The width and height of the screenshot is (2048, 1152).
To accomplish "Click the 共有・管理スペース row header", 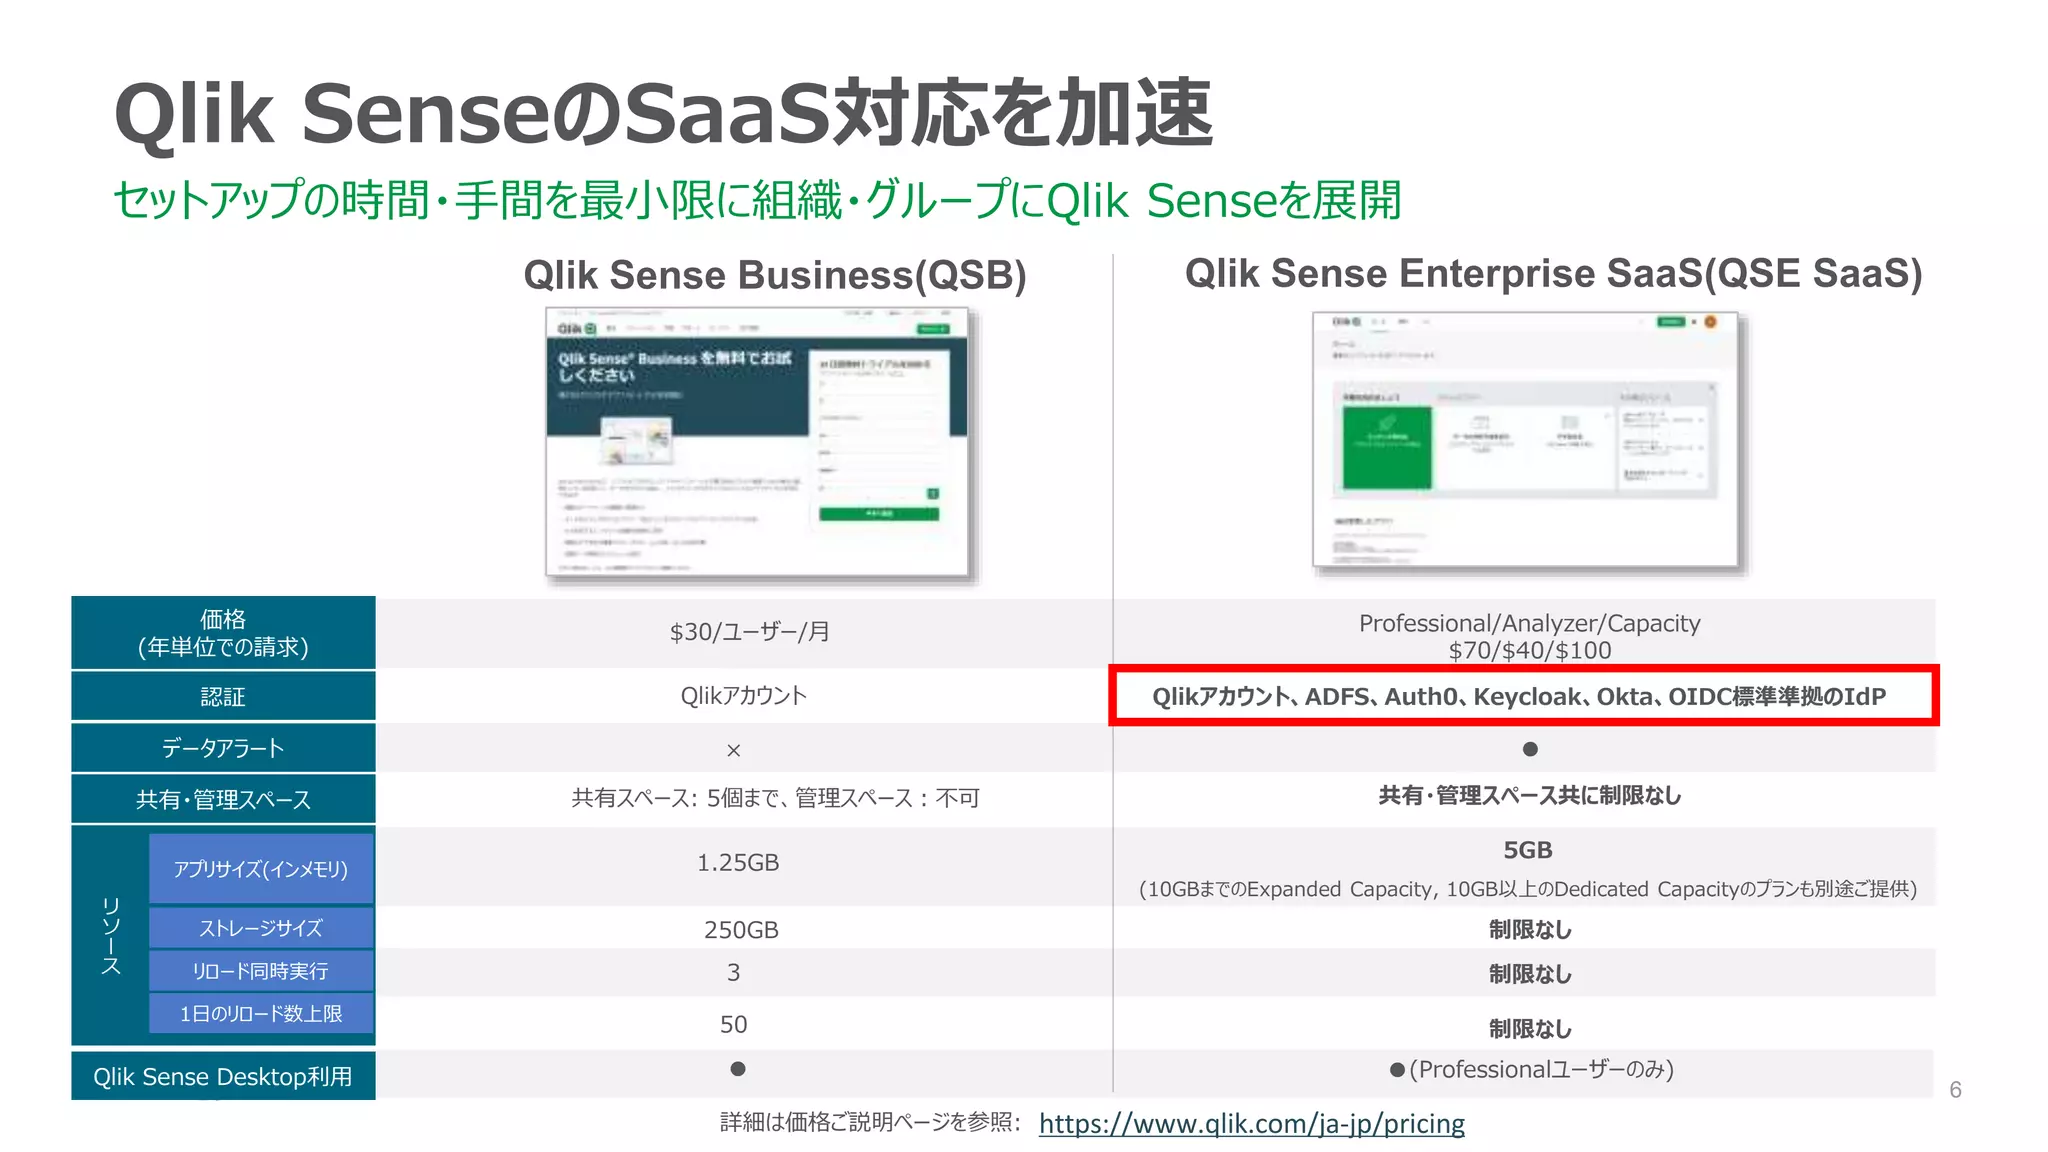I will [x=223, y=799].
